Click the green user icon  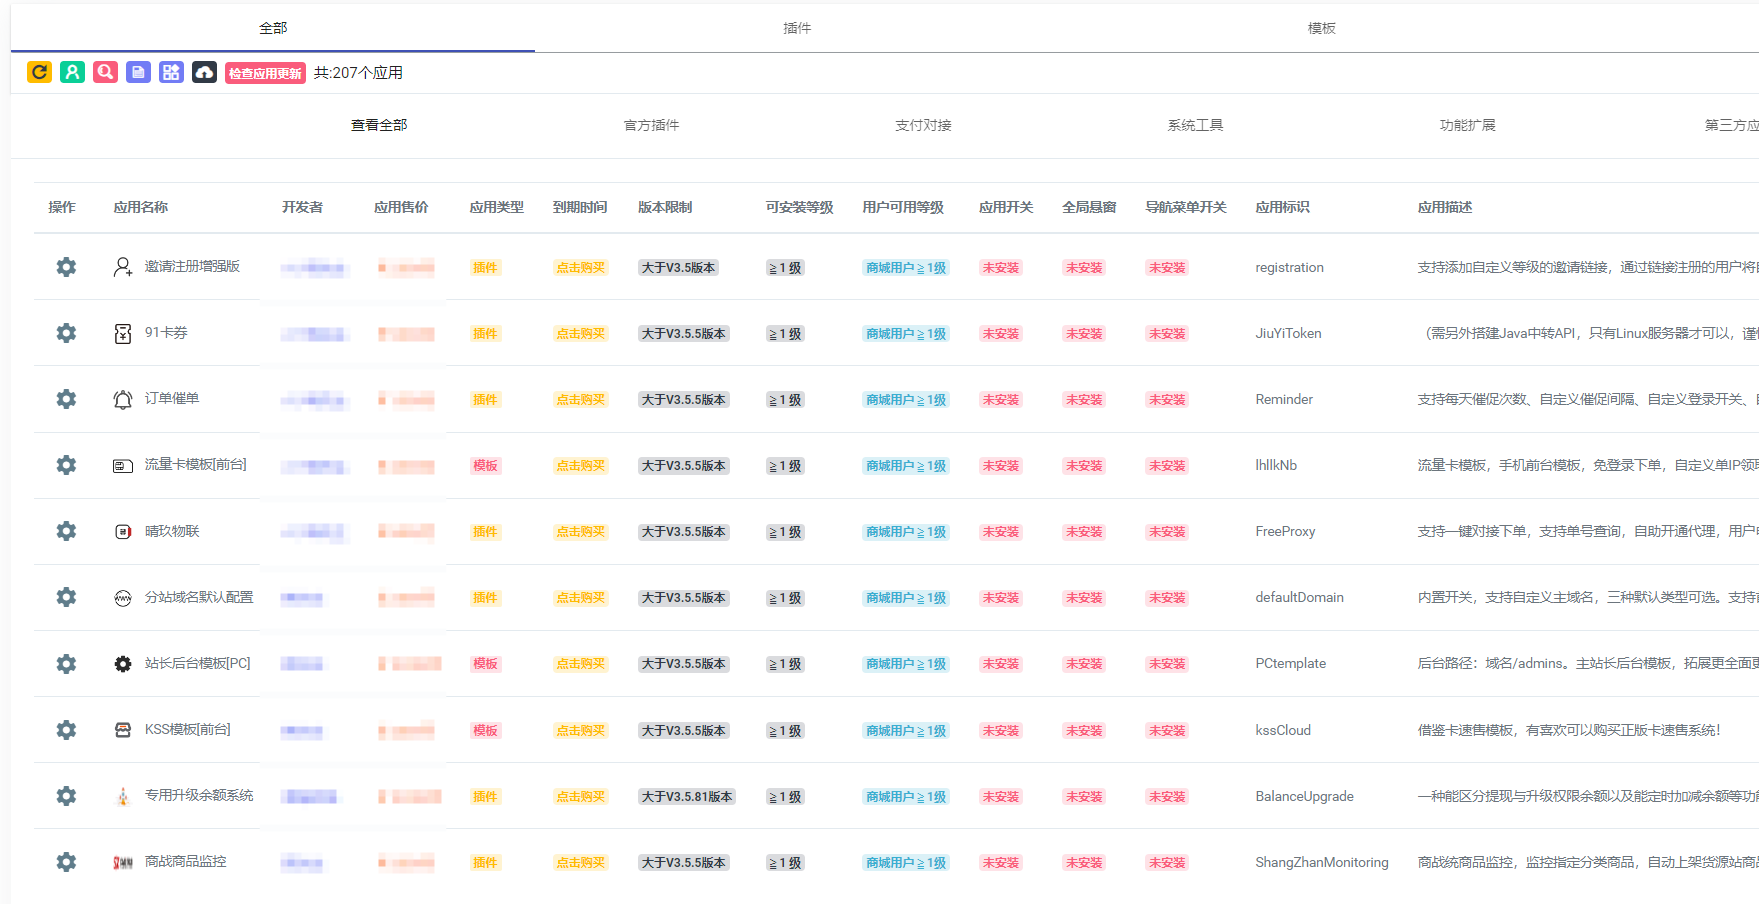click(72, 72)
